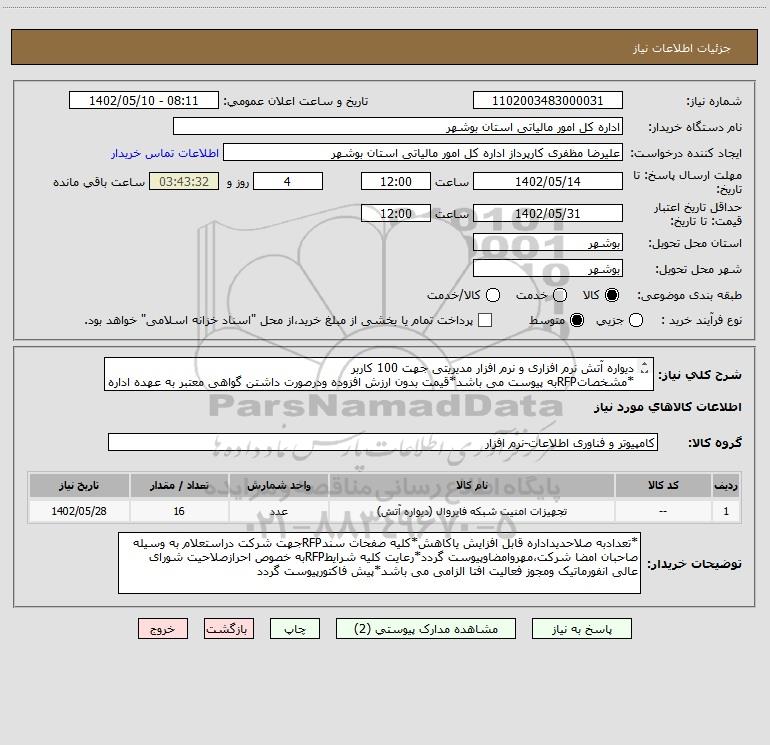Viewport: 770px width, 745px height.
Task: Click the item name تجهیزات امنیت شبکه فایروال cell
Action: [471, 512]
